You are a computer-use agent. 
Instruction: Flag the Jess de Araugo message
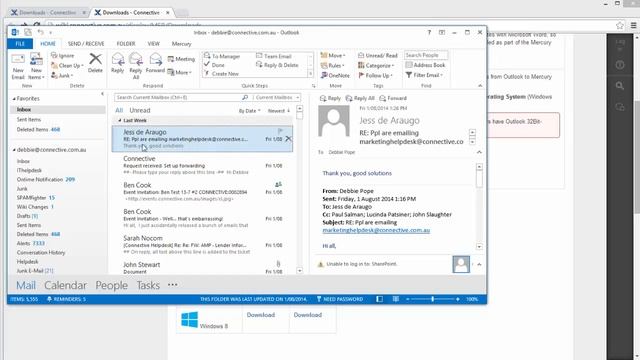tap(280, 131)
